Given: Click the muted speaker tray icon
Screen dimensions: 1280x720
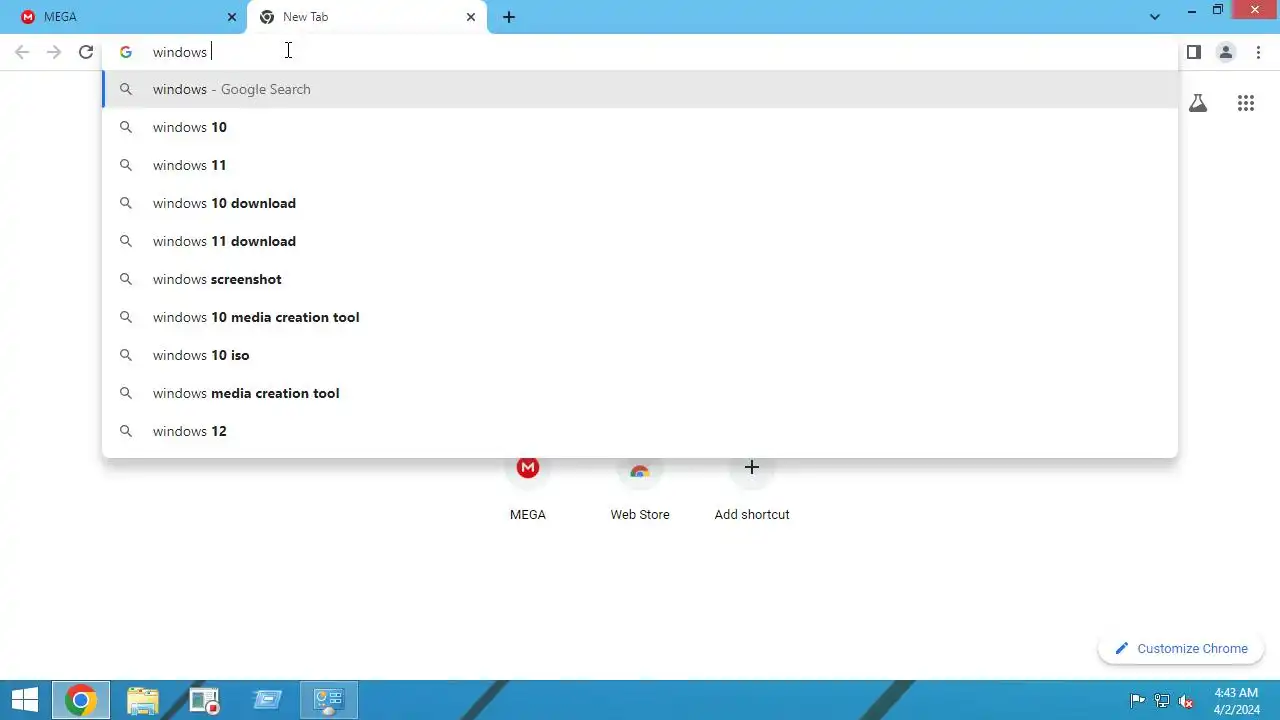Looking at the screenshot, I should click(1187, 701).
